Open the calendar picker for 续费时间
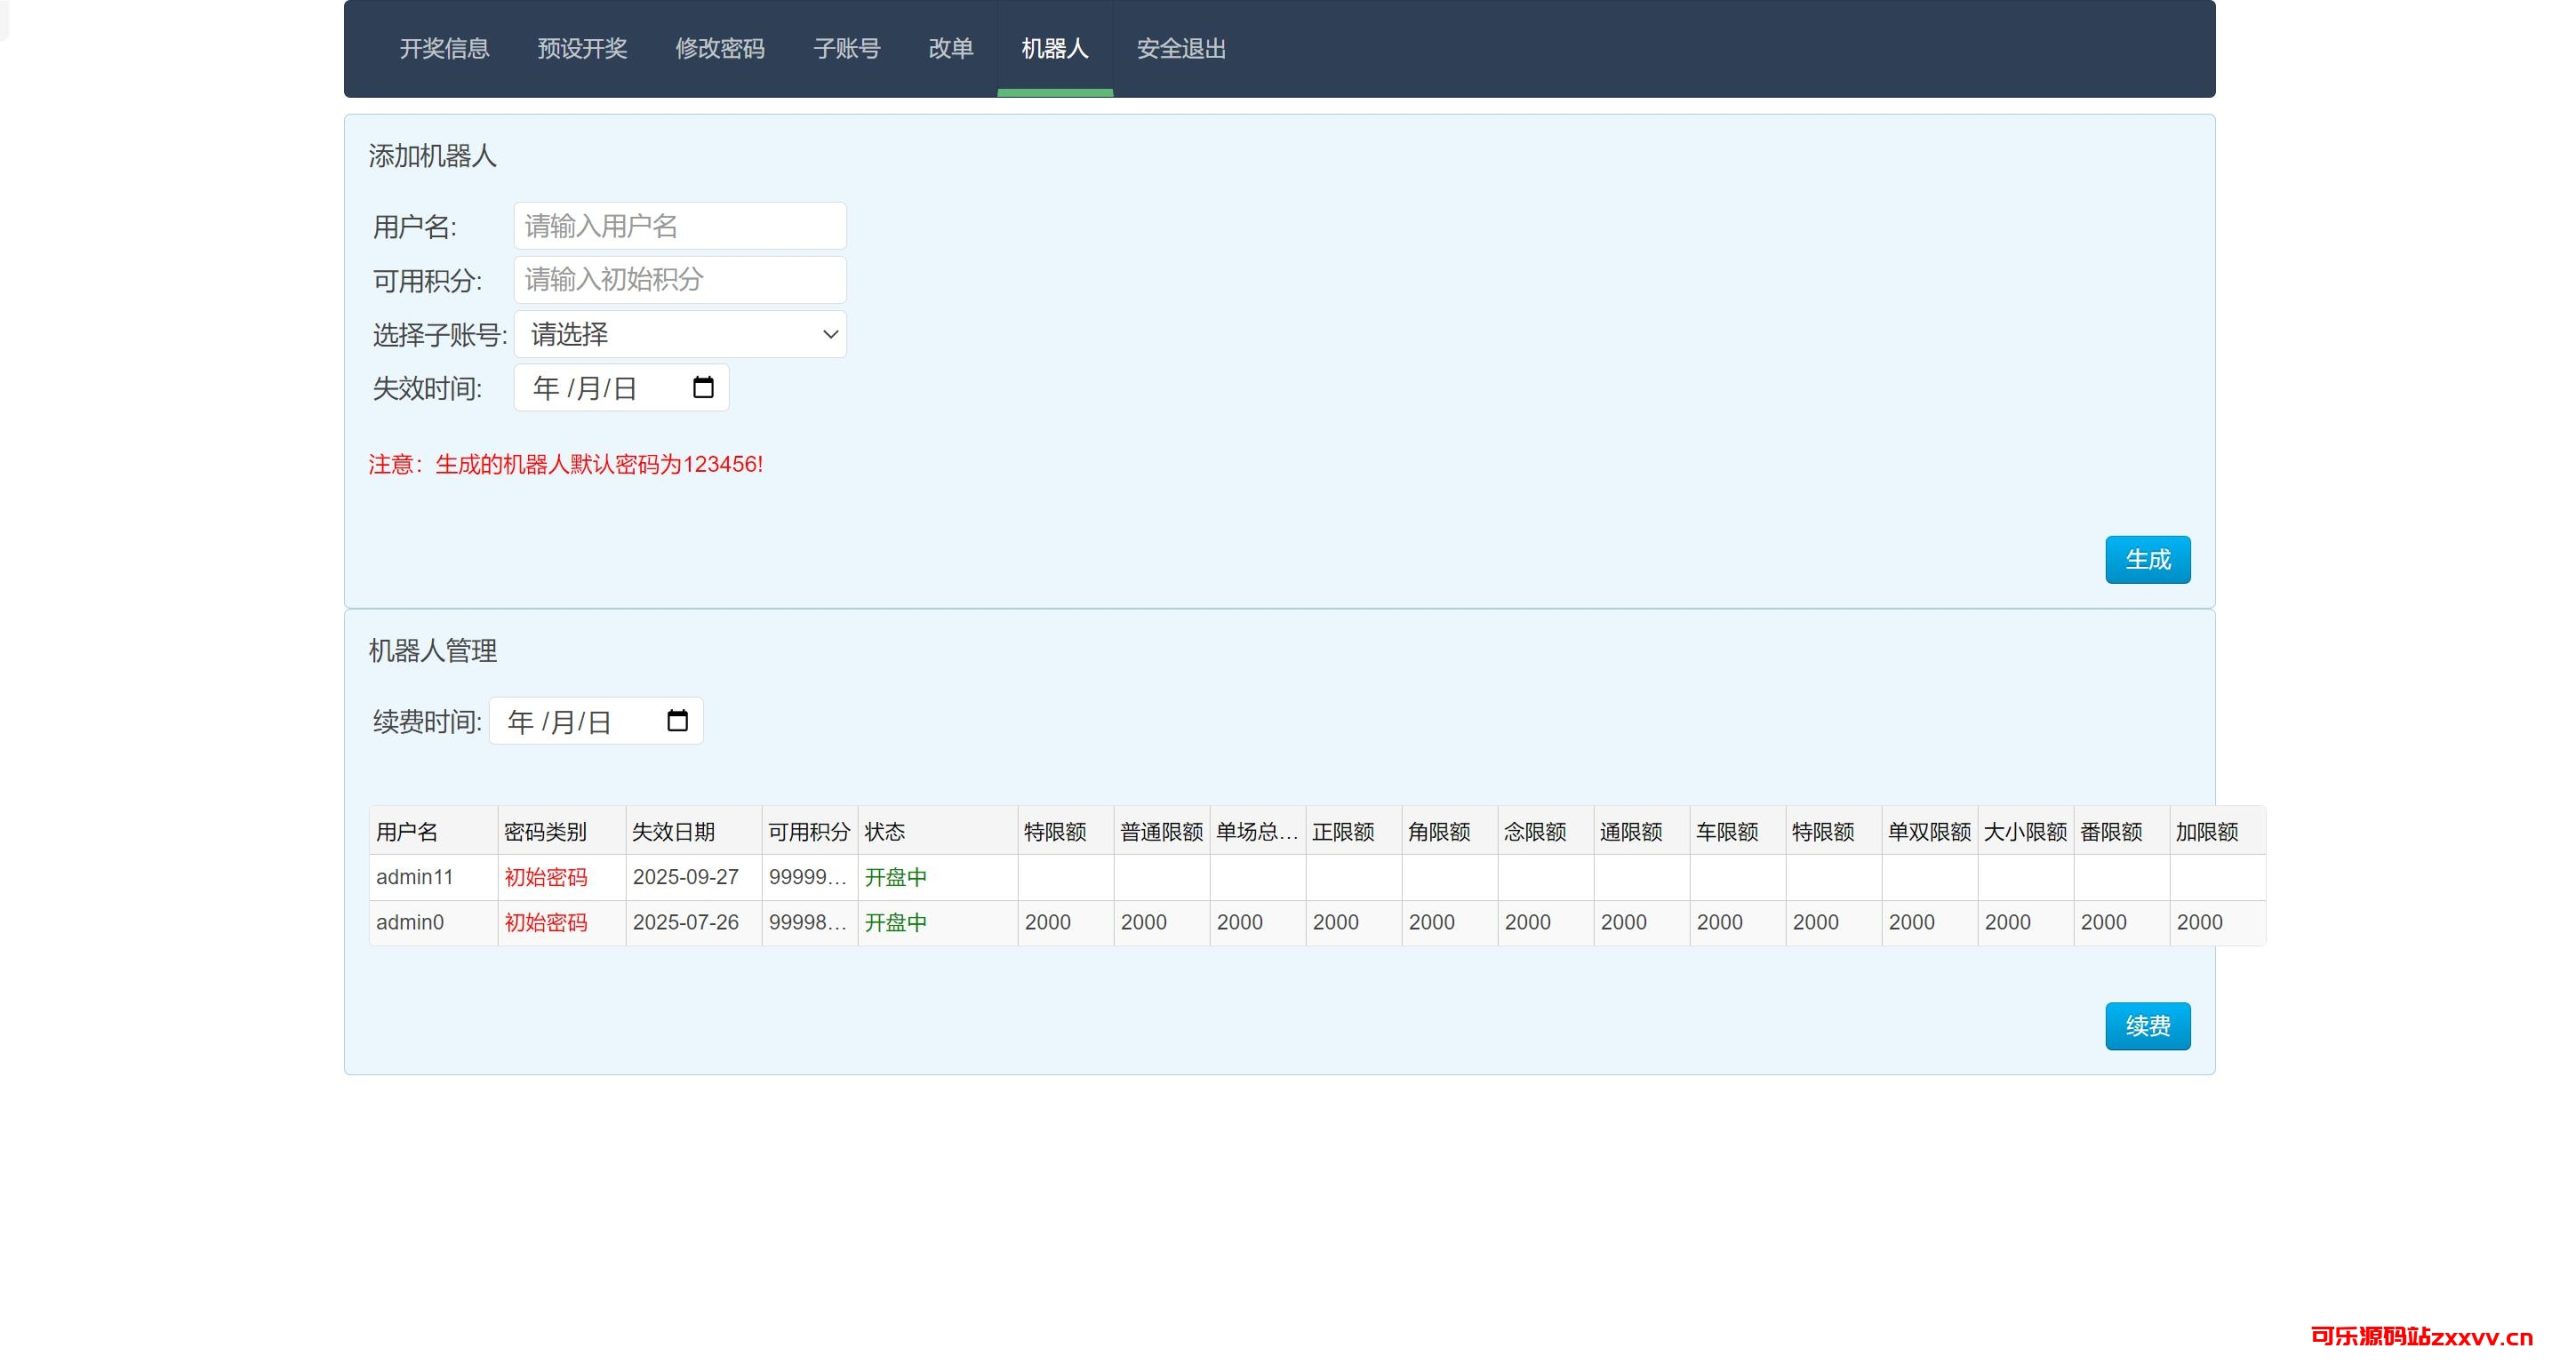This screenshot has width=2560, height=1372. [677, 720]
